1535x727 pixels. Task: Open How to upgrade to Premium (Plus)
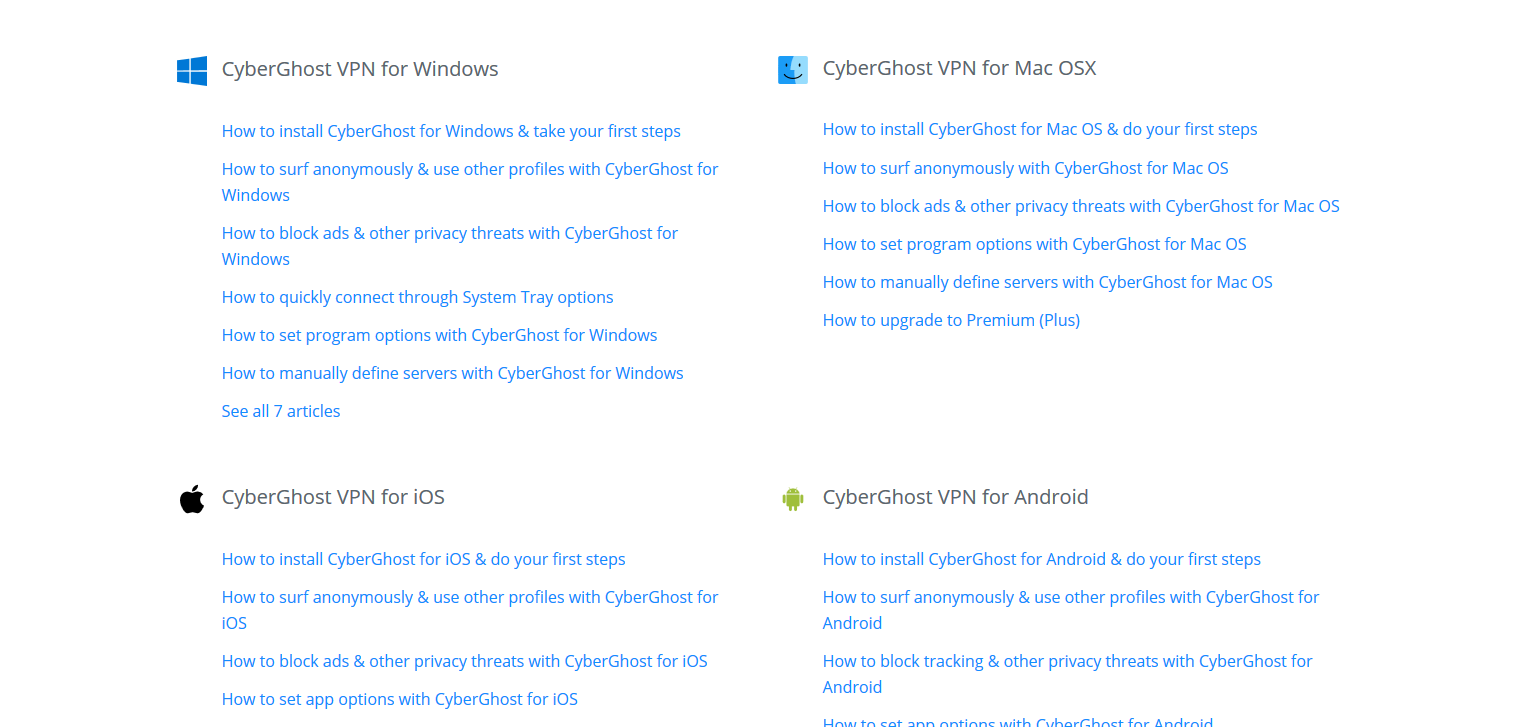pyautogui.click(x=952, y=320)
